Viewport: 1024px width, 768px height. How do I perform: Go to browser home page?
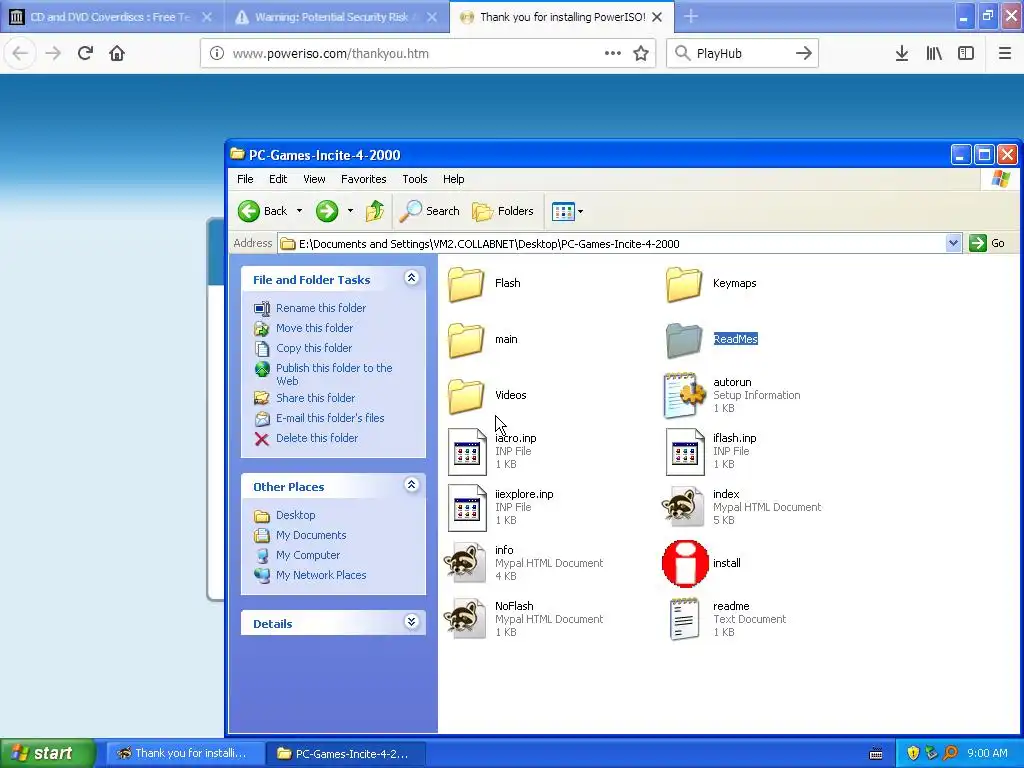coord(117,53)
